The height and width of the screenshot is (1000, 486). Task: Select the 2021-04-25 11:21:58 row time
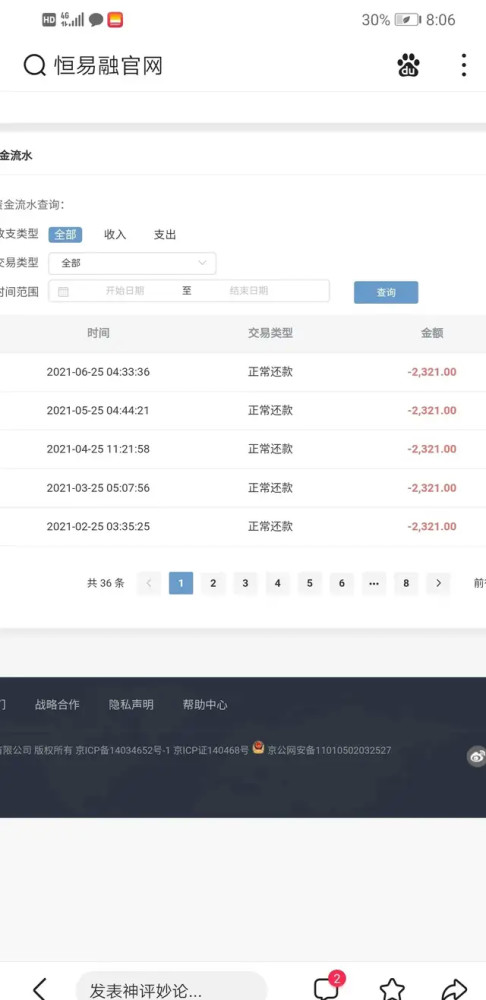[98, 449]
